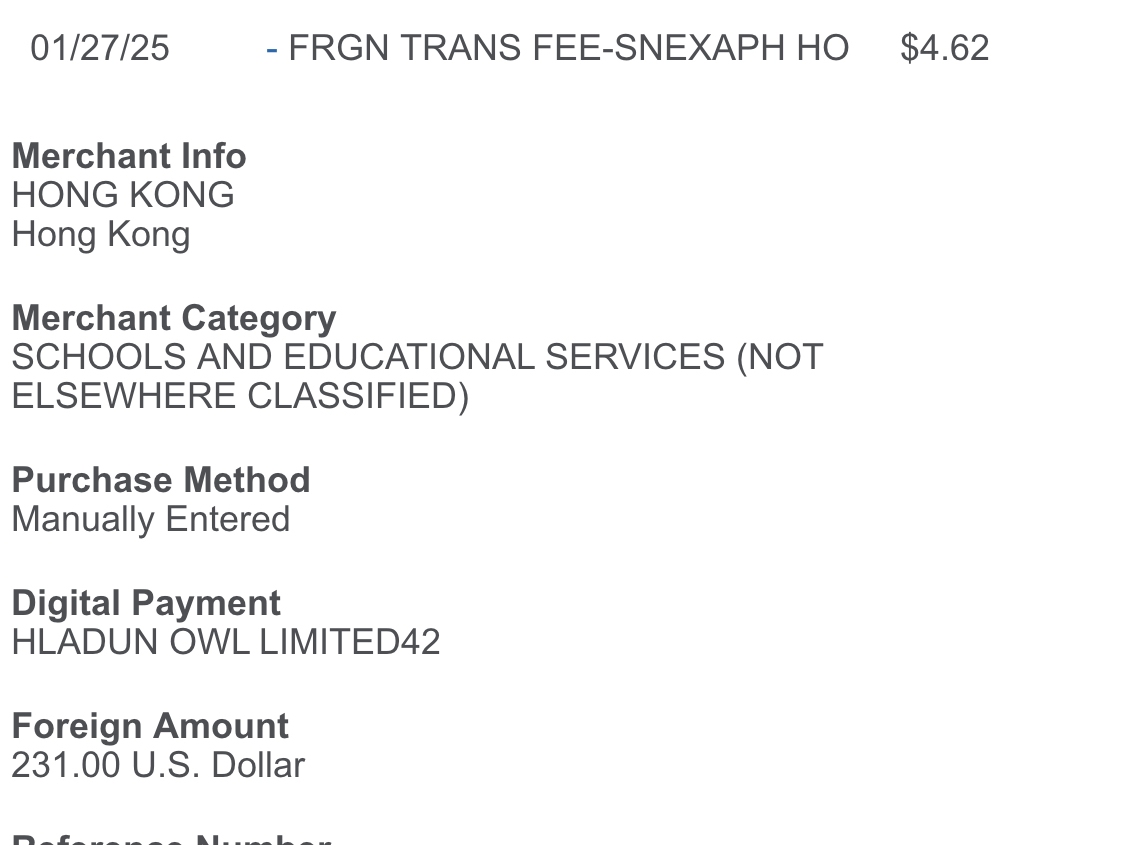Viewport: 1125px width, 845px height.
Task: Select the $4.62 transaction amount
Action: [x=944, y=49]
